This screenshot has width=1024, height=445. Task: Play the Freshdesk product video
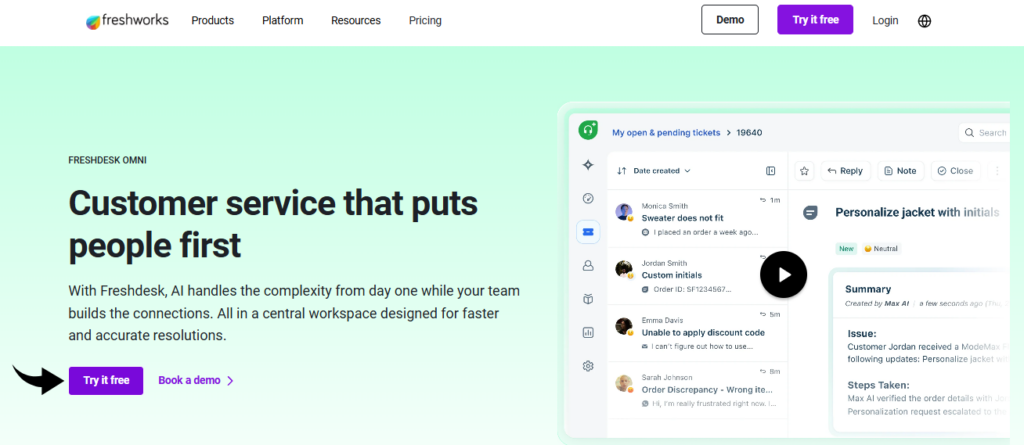pos(784,274)
